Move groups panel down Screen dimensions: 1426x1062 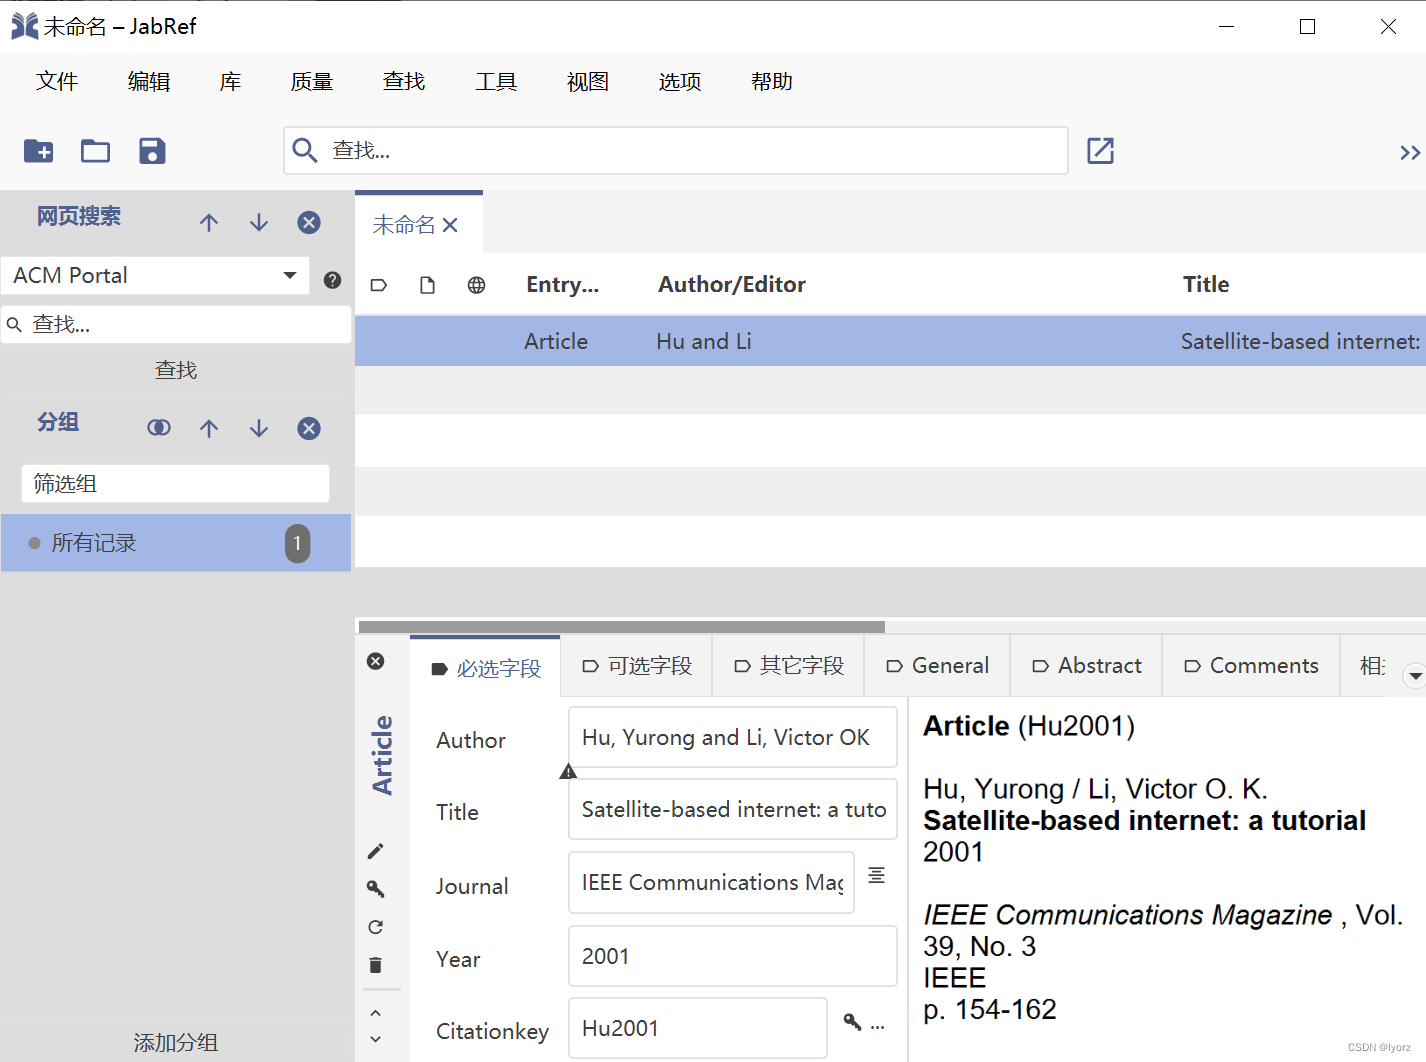(259, 428)
